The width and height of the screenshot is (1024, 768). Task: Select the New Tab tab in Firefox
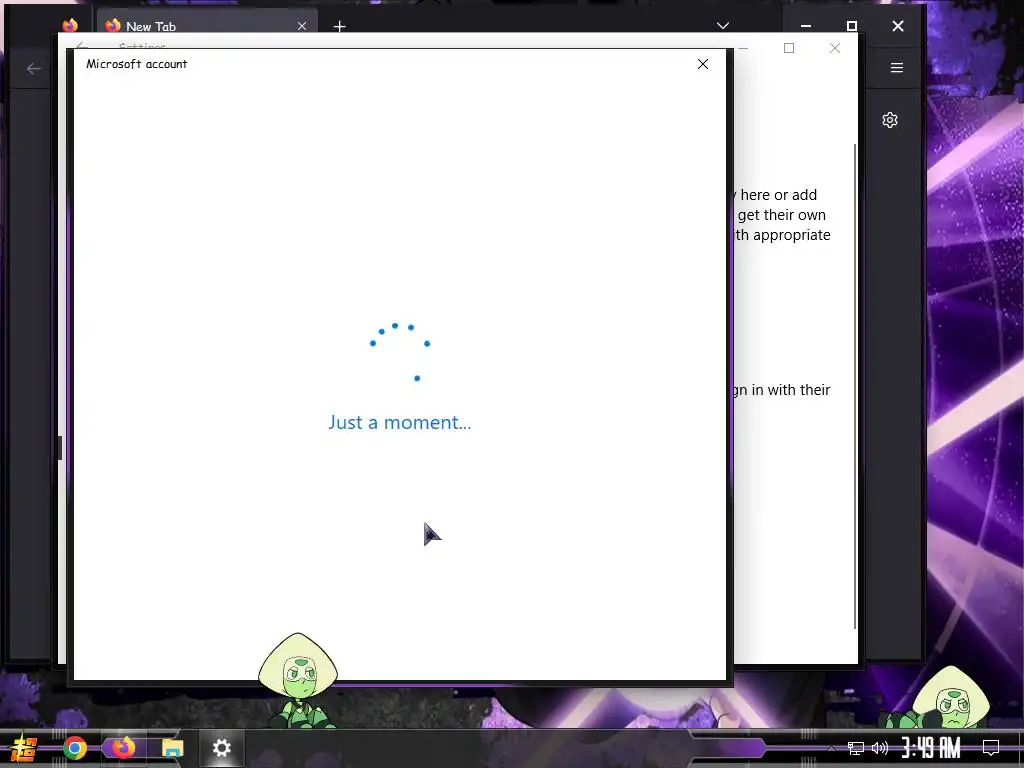point(207,25)
